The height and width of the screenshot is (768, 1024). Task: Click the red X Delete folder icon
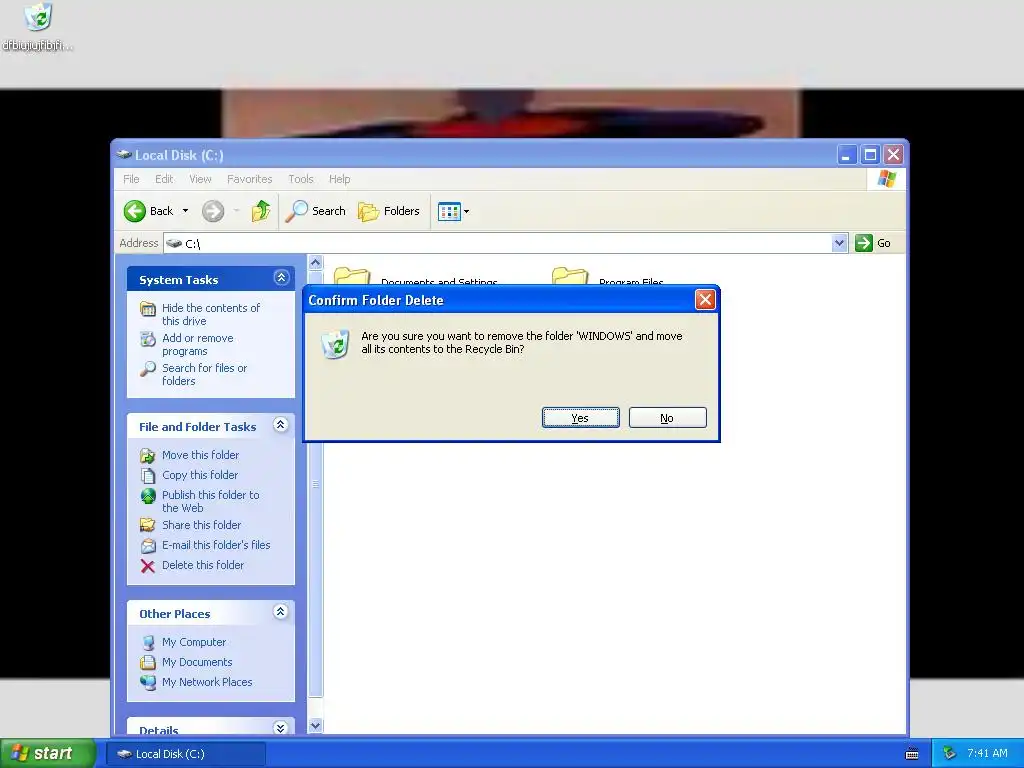[x=148, y=566]
